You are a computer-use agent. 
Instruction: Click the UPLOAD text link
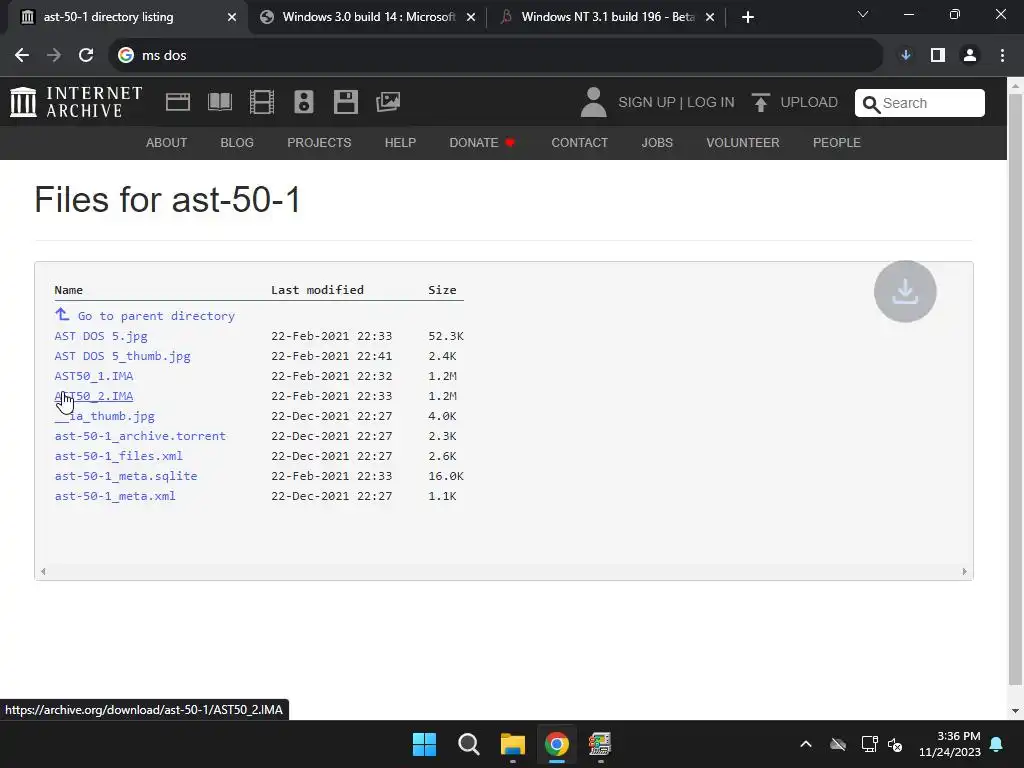coord(809,103)
